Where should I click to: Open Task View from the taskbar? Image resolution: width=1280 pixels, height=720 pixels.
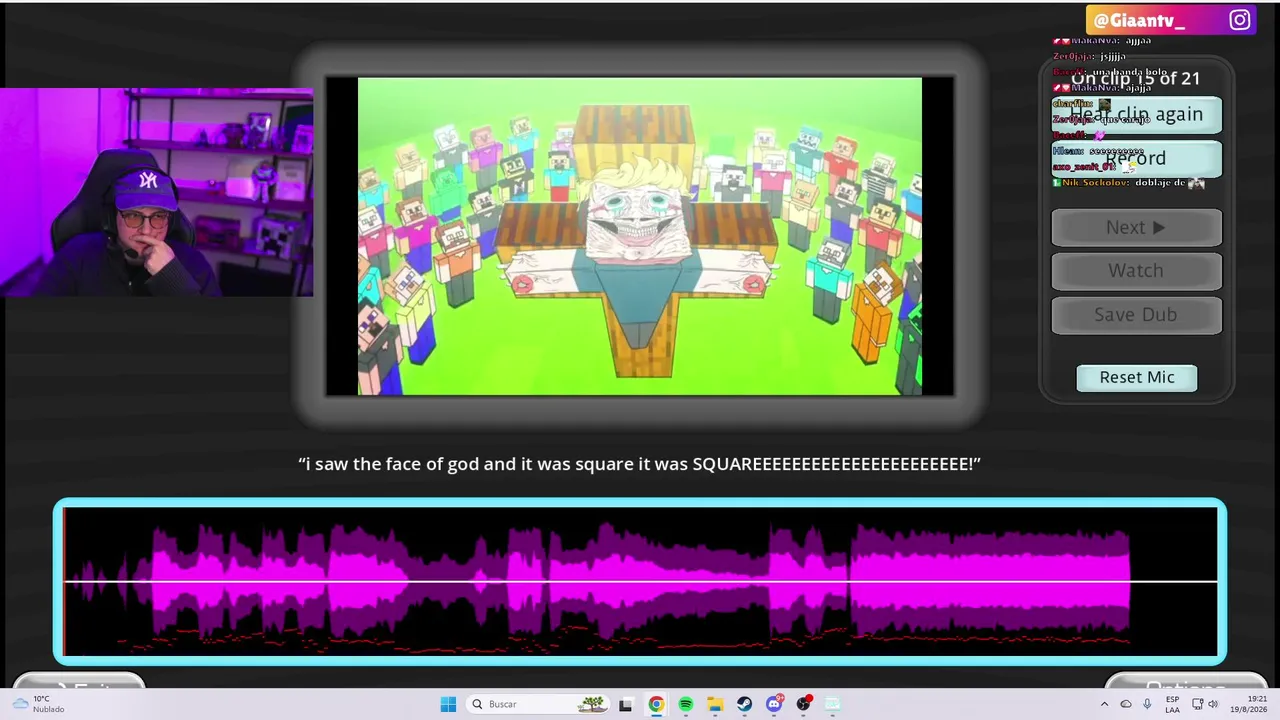coord(625,704)
